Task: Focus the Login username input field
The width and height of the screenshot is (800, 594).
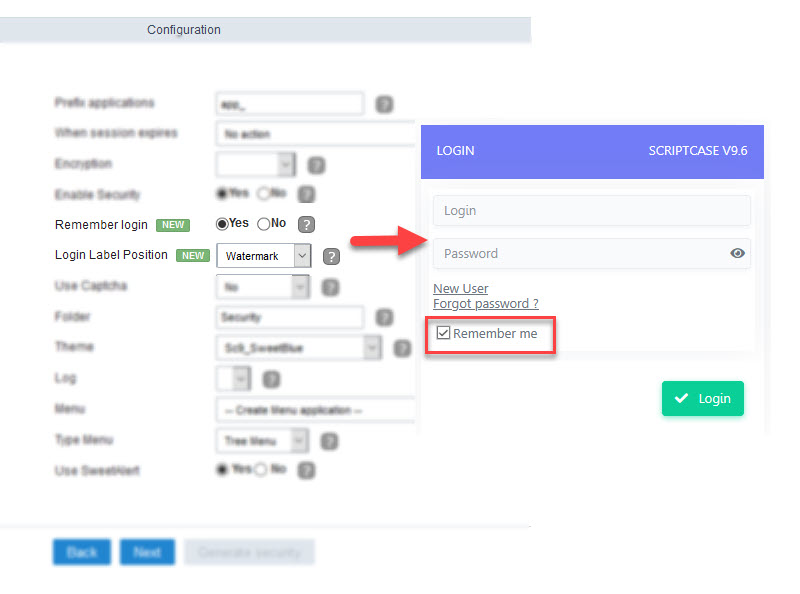Action: click(x=592, y=210)
